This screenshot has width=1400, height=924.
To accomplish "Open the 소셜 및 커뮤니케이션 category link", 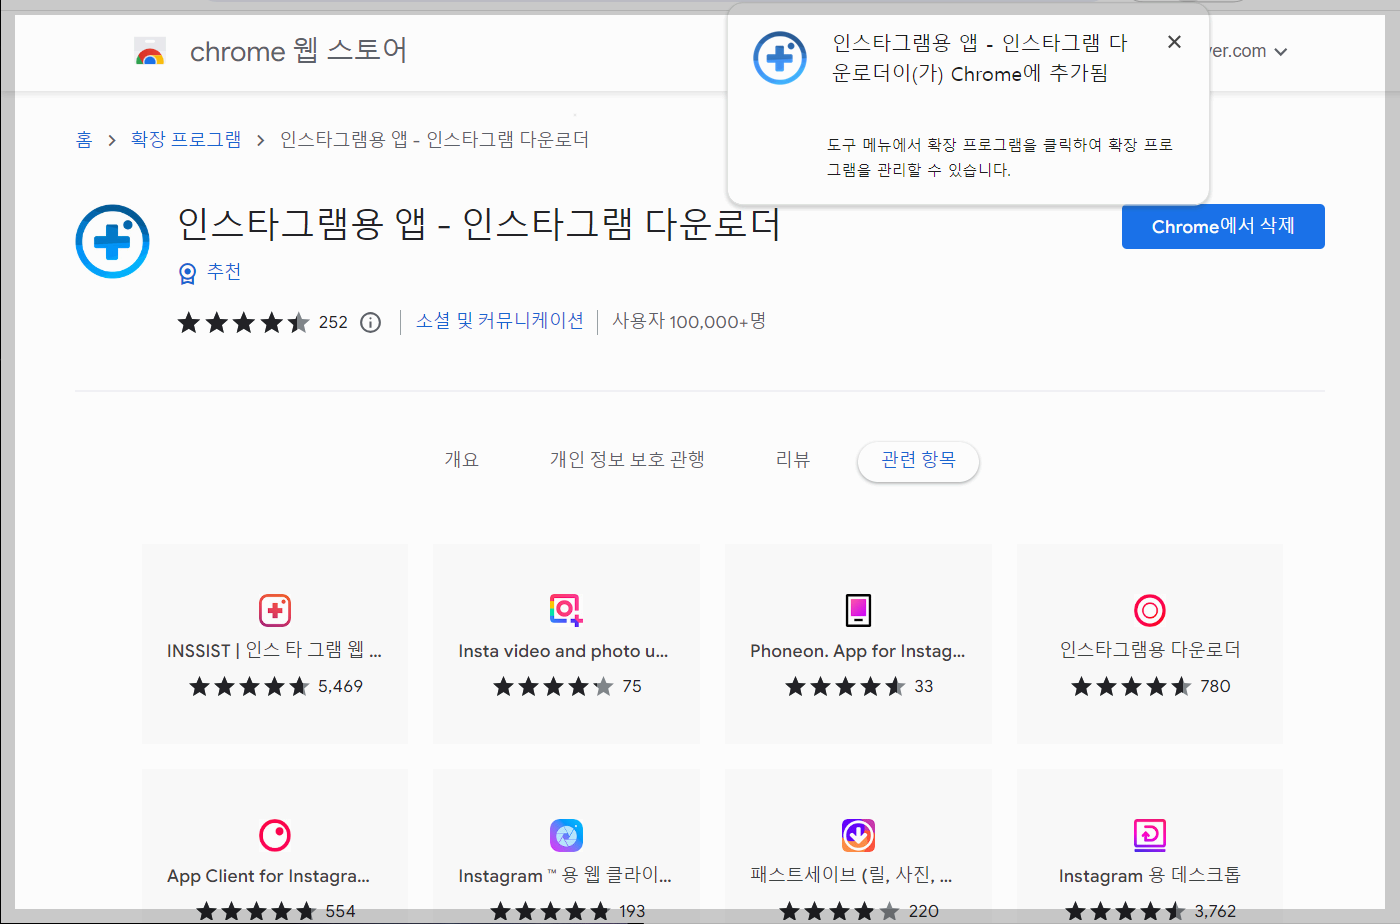I will tap(500, 321).
